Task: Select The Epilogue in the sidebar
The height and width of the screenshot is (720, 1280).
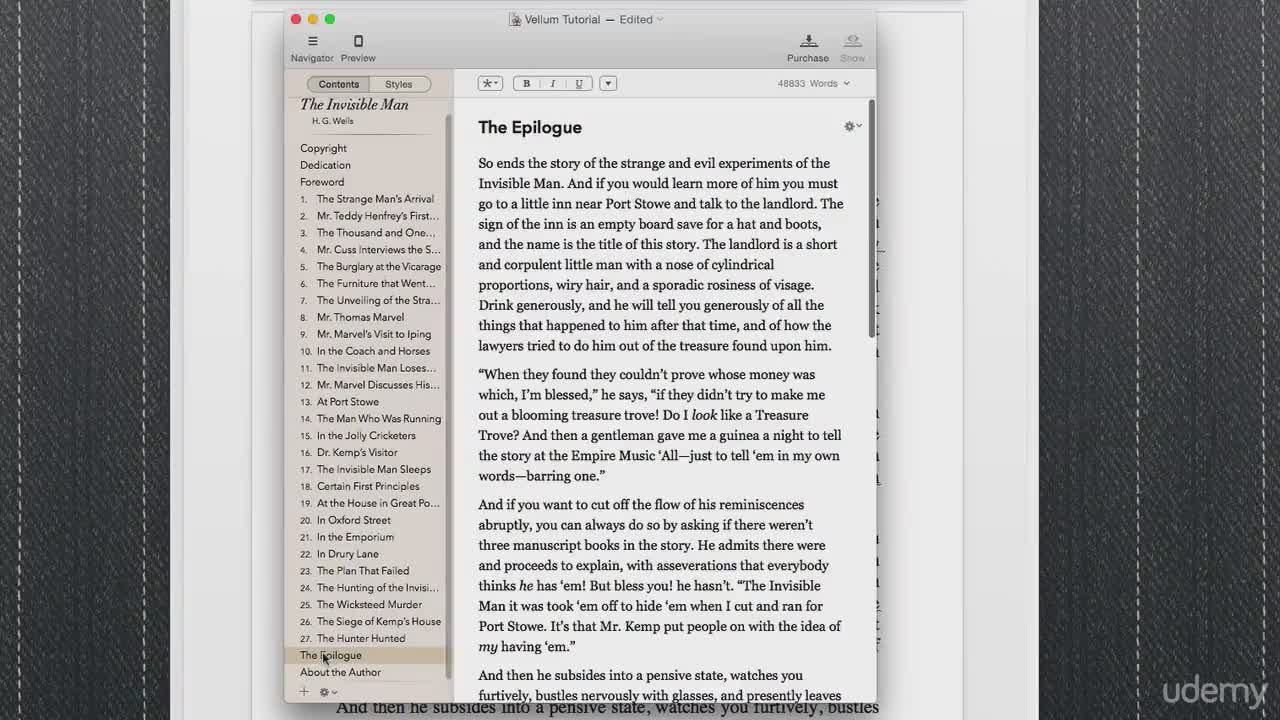Action: tap(331, 656)
